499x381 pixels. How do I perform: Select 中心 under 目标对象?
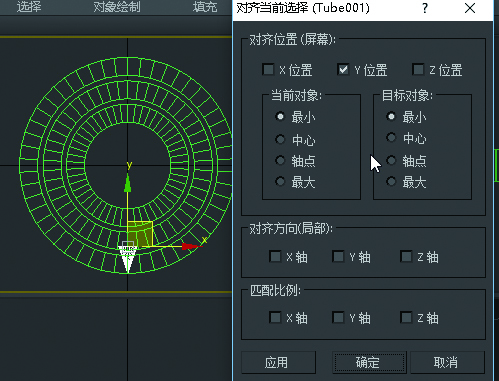tap(391, 138)
